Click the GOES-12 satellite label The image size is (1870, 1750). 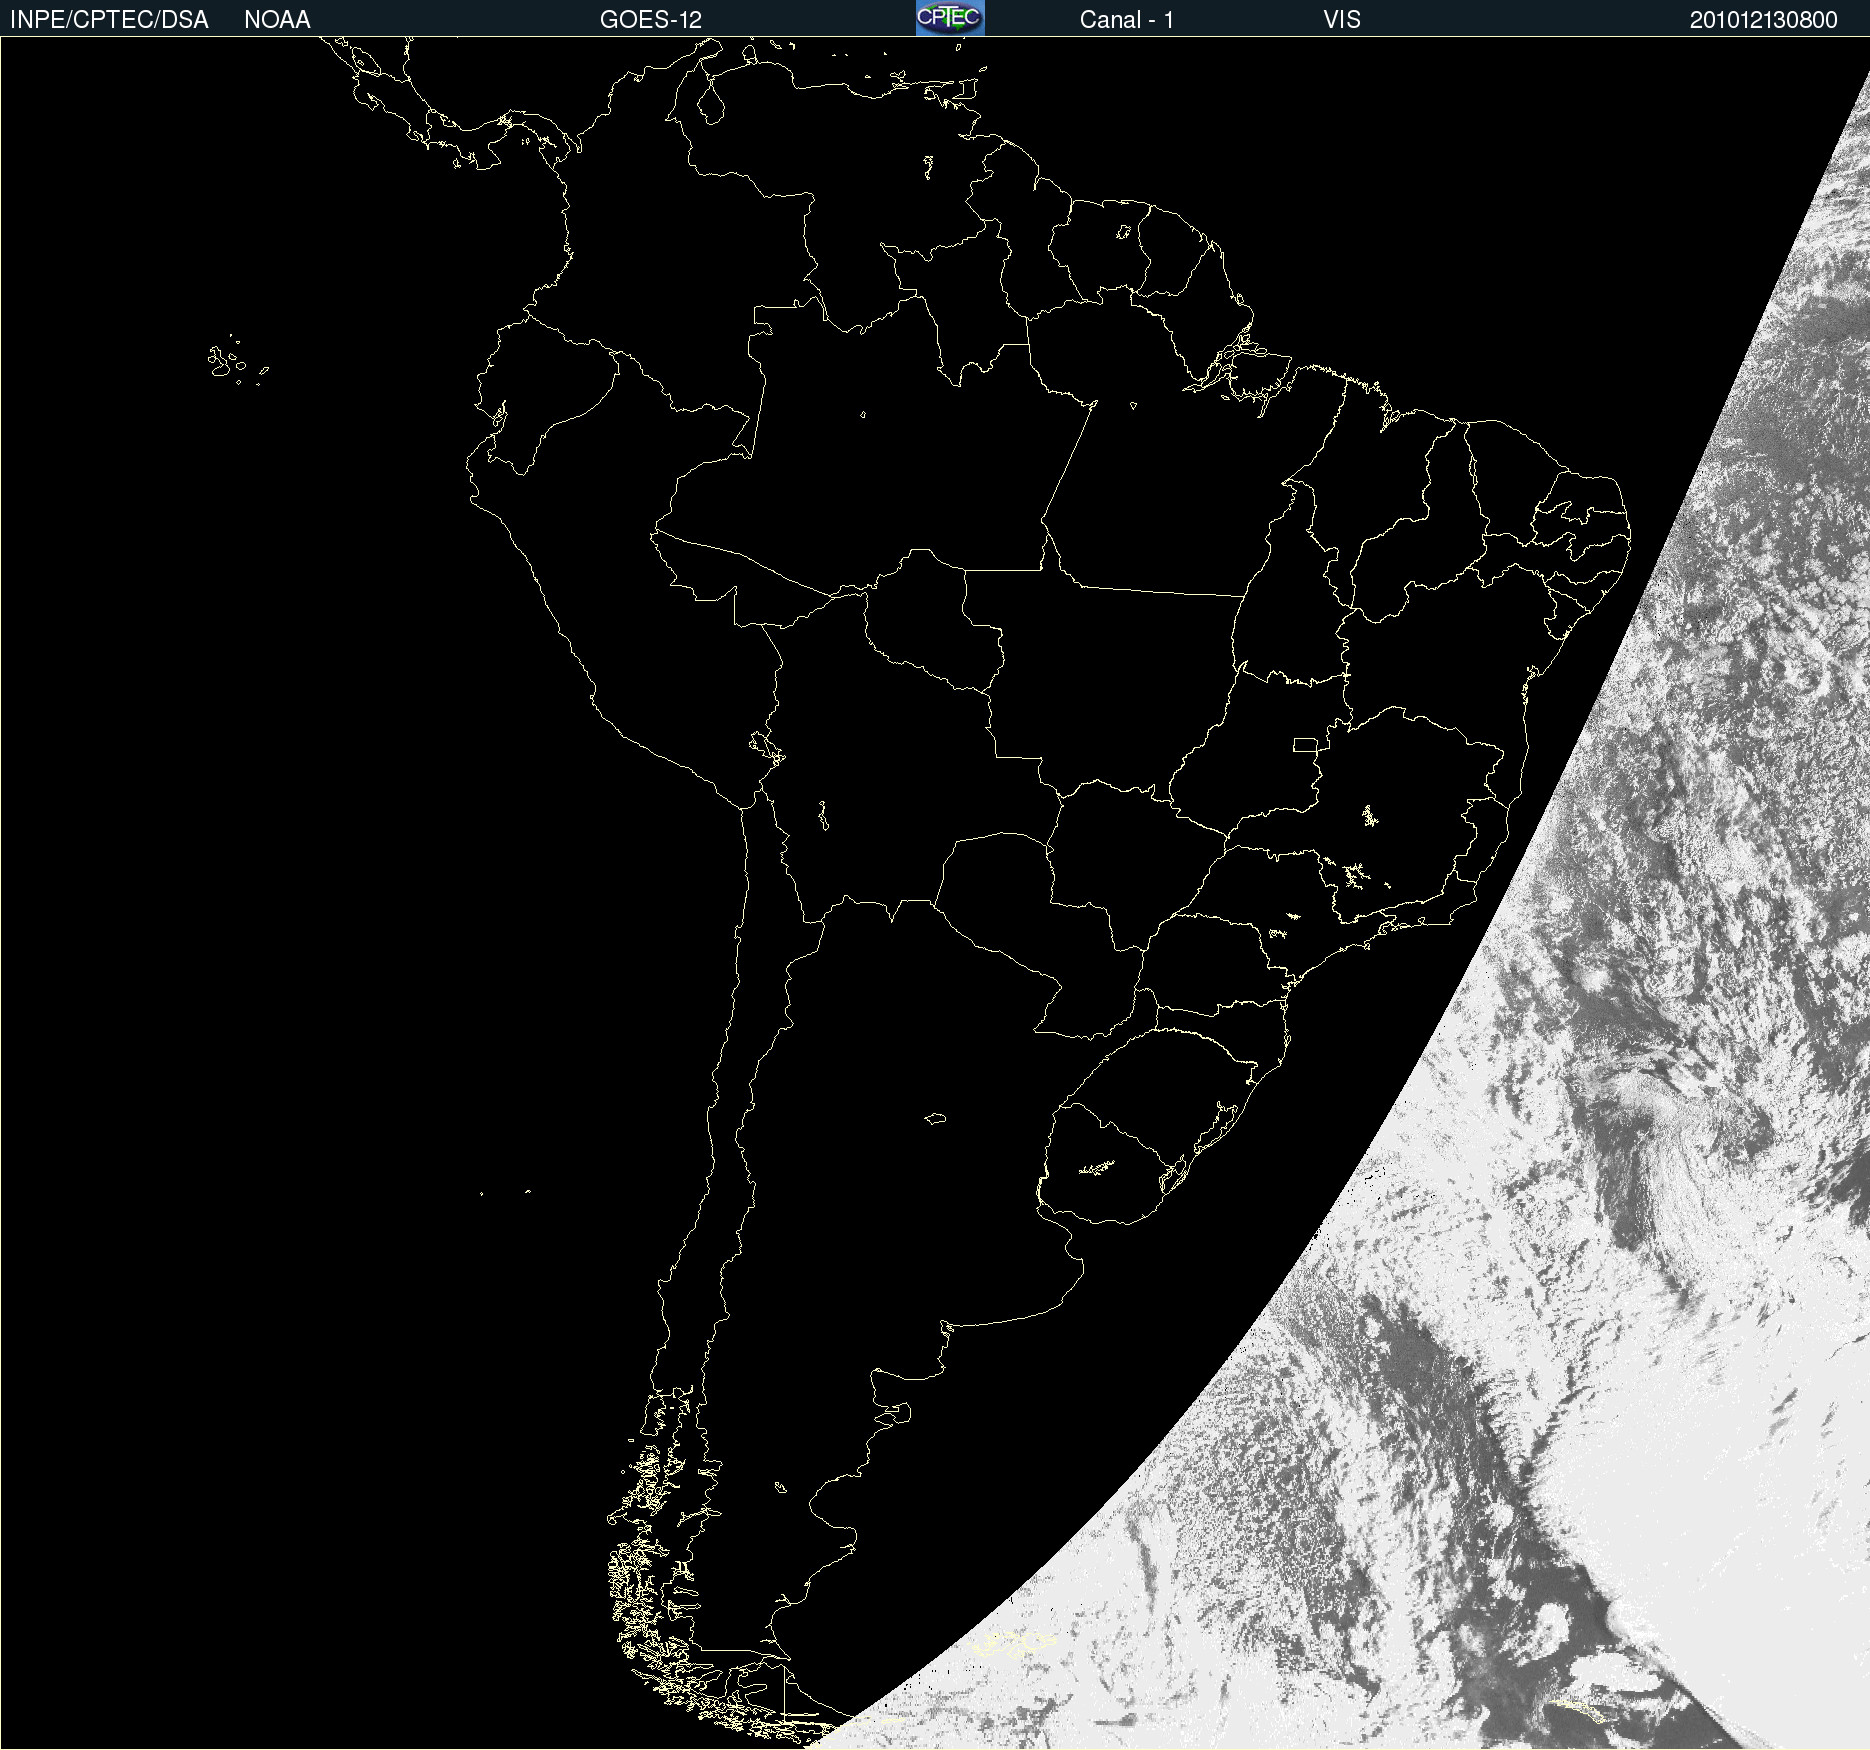651,20
